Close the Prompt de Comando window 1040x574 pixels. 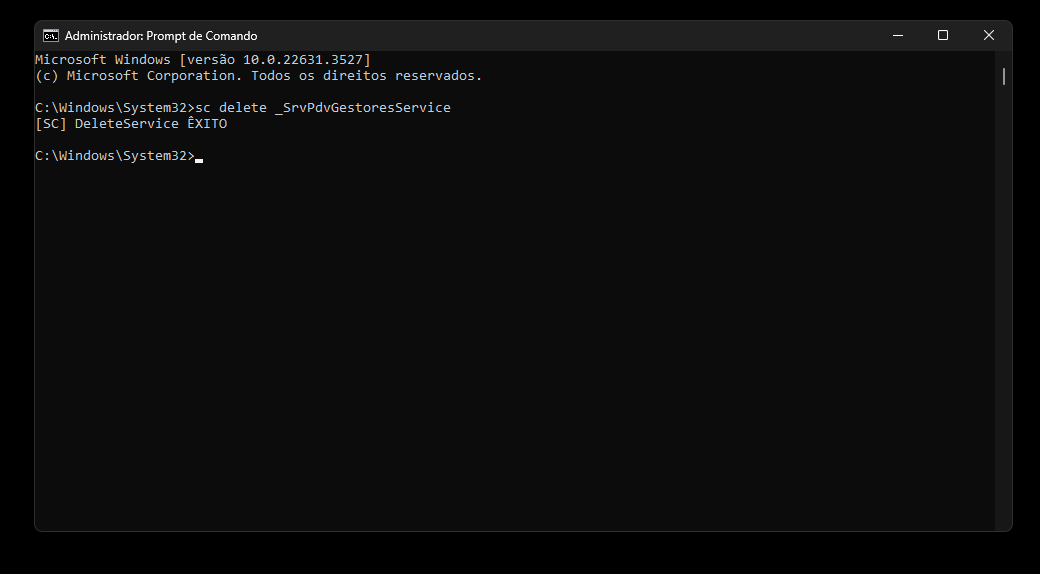[x=988, y=35]
